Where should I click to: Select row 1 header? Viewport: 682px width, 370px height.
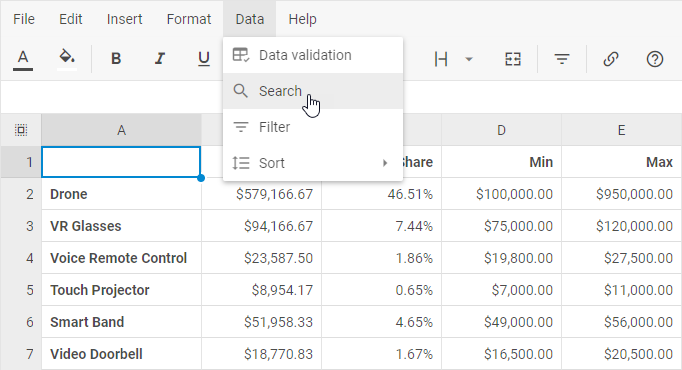click(x=21, y=162)
